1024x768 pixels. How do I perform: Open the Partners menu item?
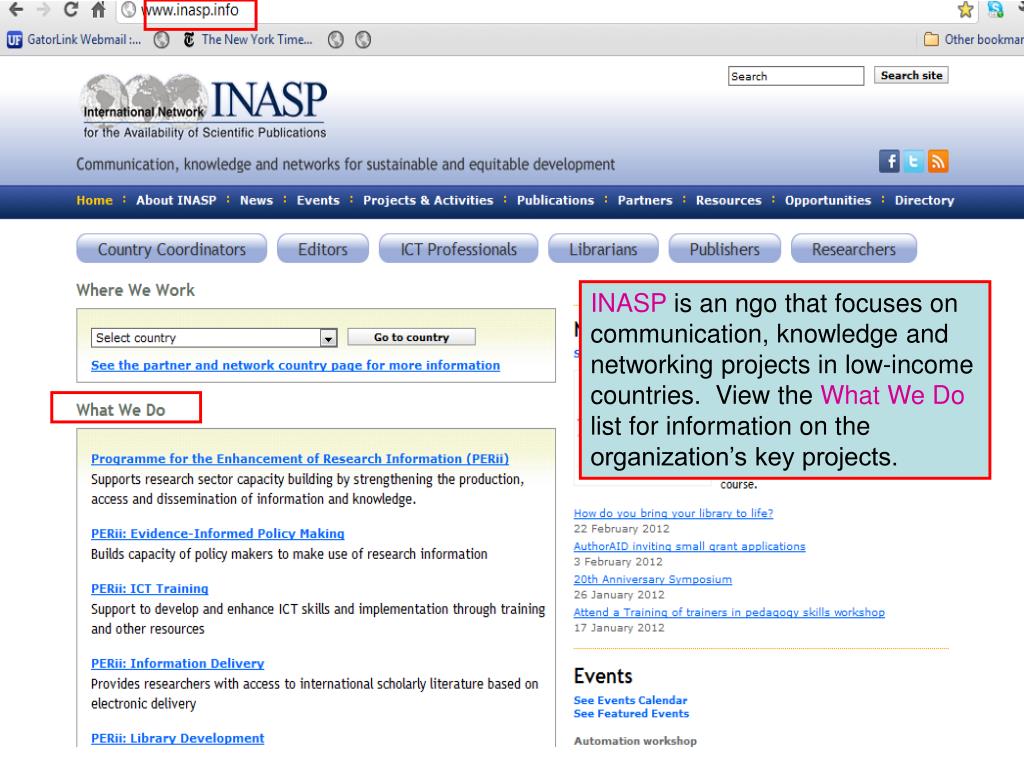645,200
